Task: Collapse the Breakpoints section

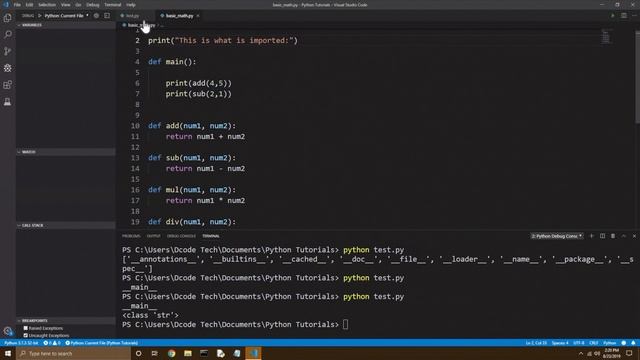Action: click(66, 321)
